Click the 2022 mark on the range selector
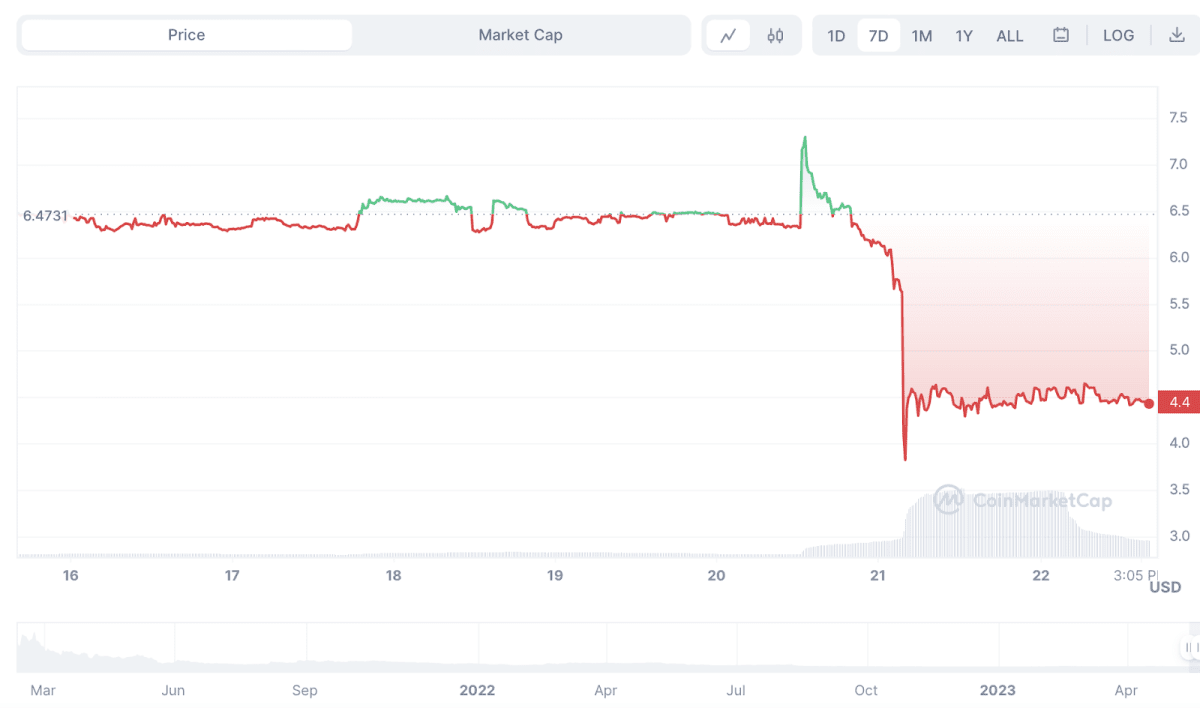This screenshot has width=1200, height=708. coord(477,690)
